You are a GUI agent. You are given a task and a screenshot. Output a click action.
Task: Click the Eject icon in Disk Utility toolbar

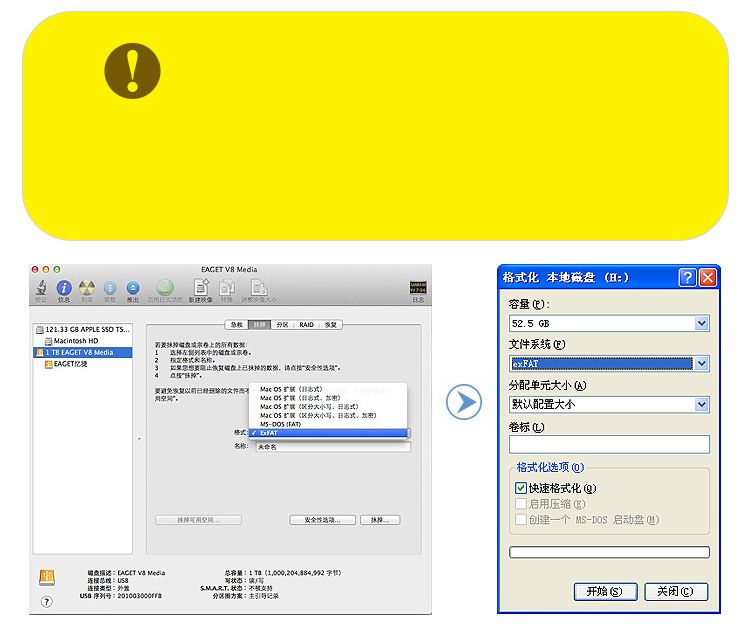click(x=132, y=288)
